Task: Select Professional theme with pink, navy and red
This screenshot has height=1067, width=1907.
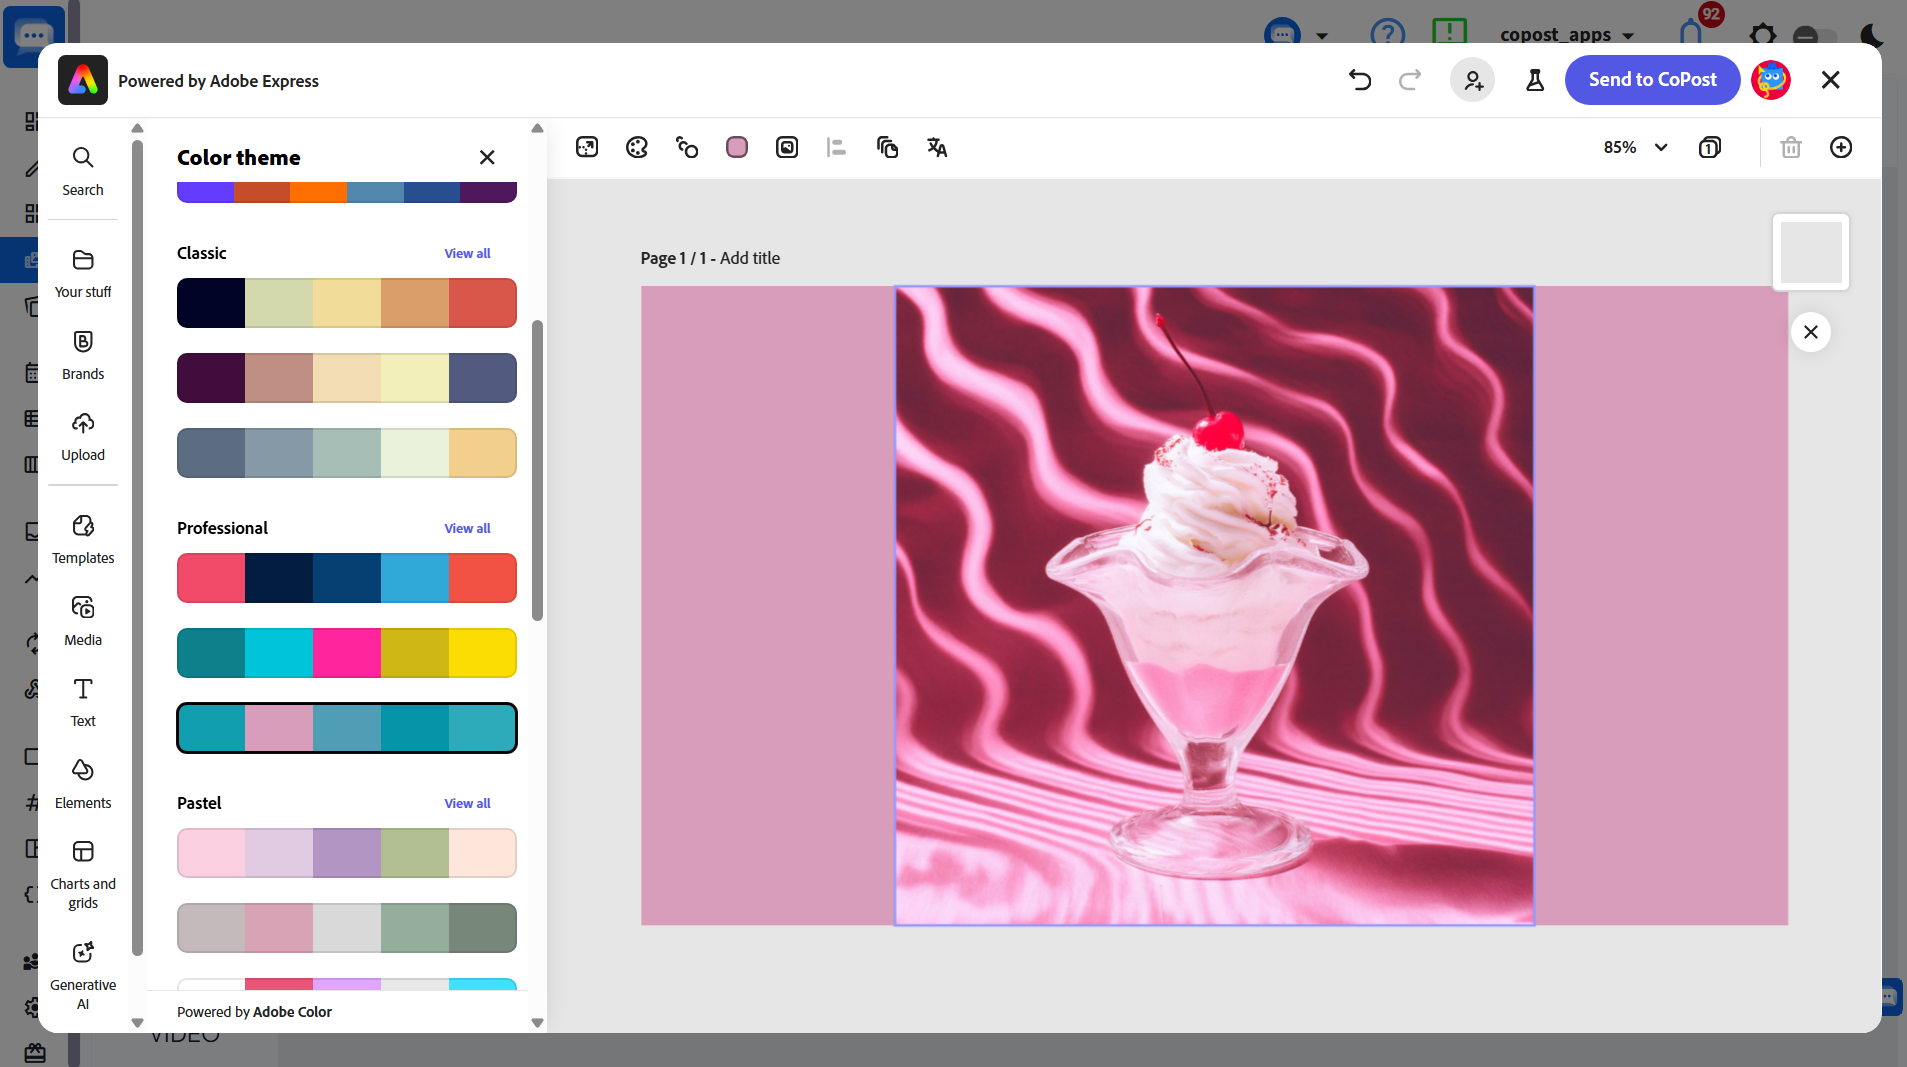Action: click(347, 578)
